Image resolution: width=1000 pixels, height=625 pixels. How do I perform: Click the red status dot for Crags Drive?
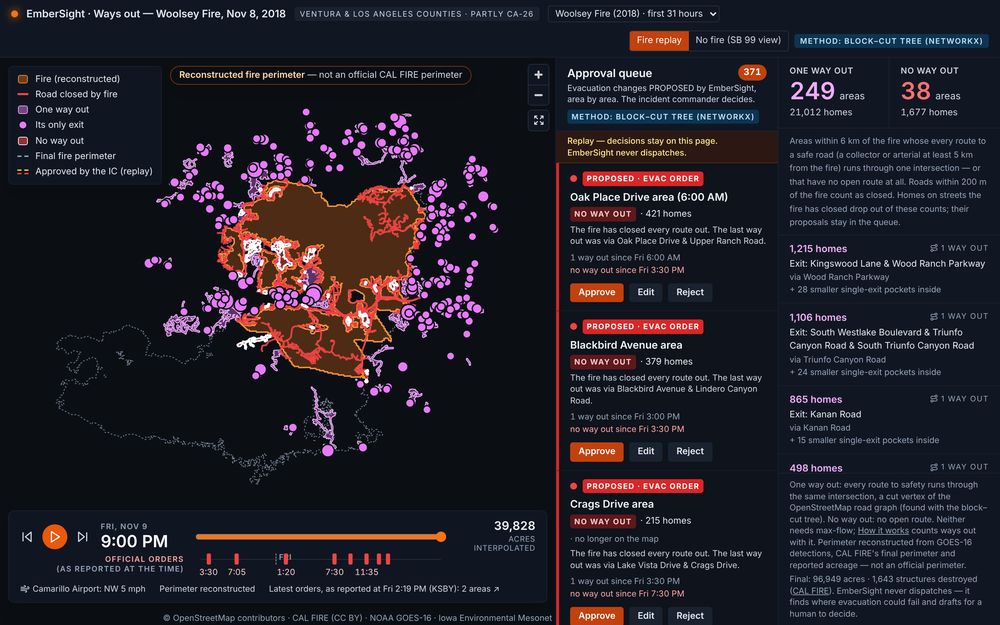coord(573,486)
